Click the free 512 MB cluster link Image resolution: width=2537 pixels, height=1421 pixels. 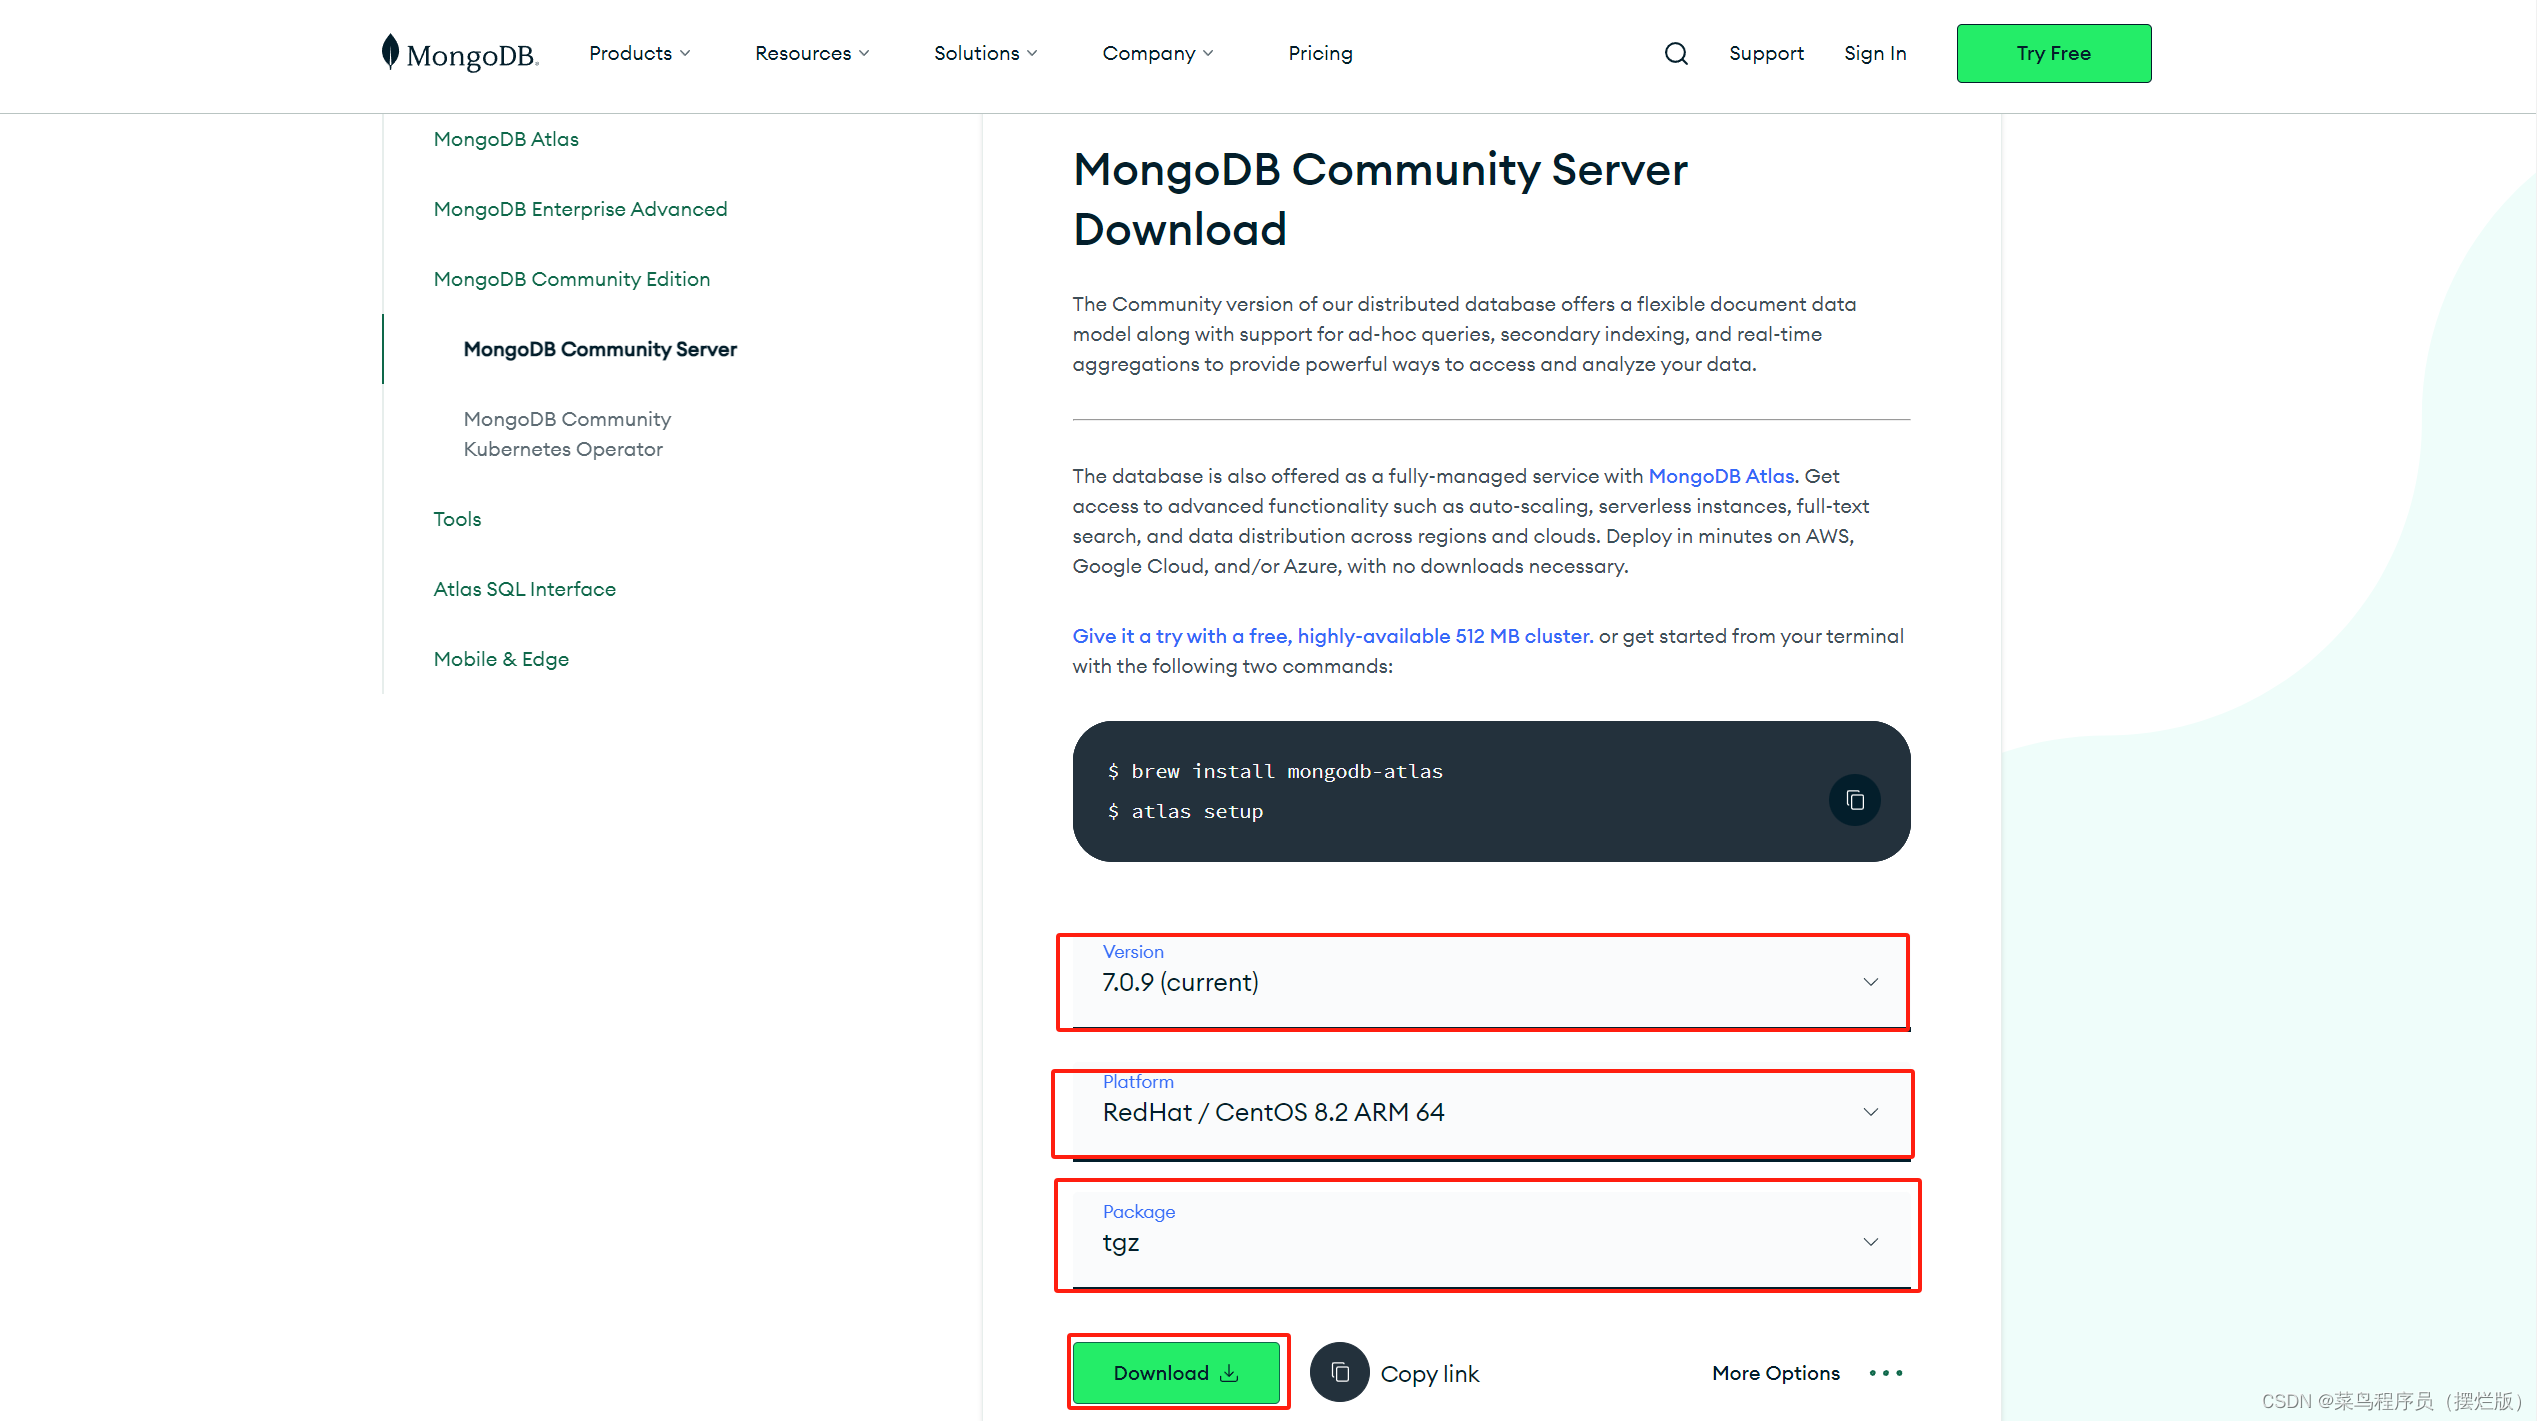tap(1332, 636)
